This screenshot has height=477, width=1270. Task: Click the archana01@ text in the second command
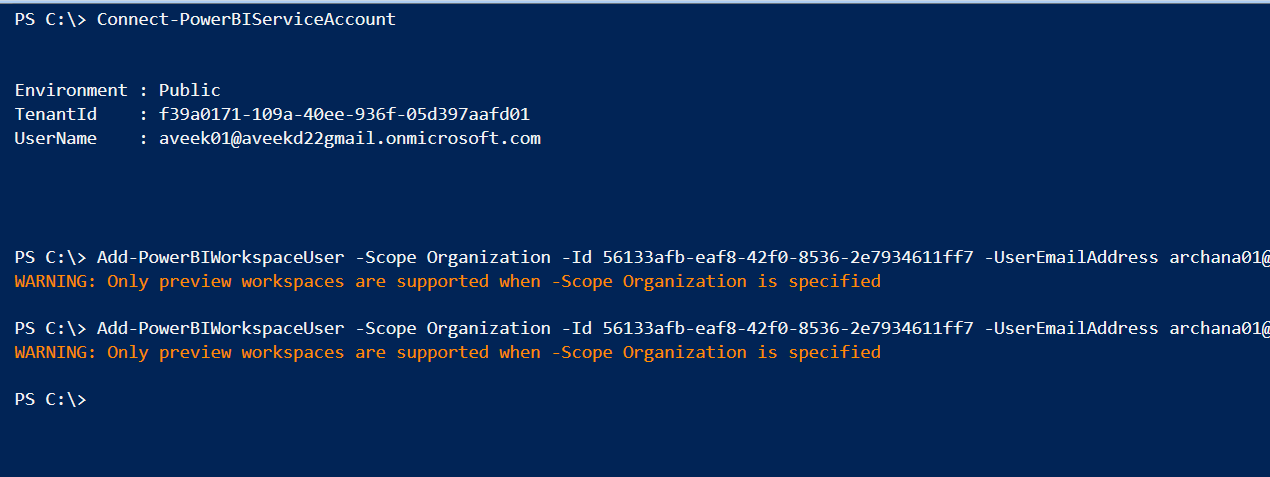[x=1219, y=328]
